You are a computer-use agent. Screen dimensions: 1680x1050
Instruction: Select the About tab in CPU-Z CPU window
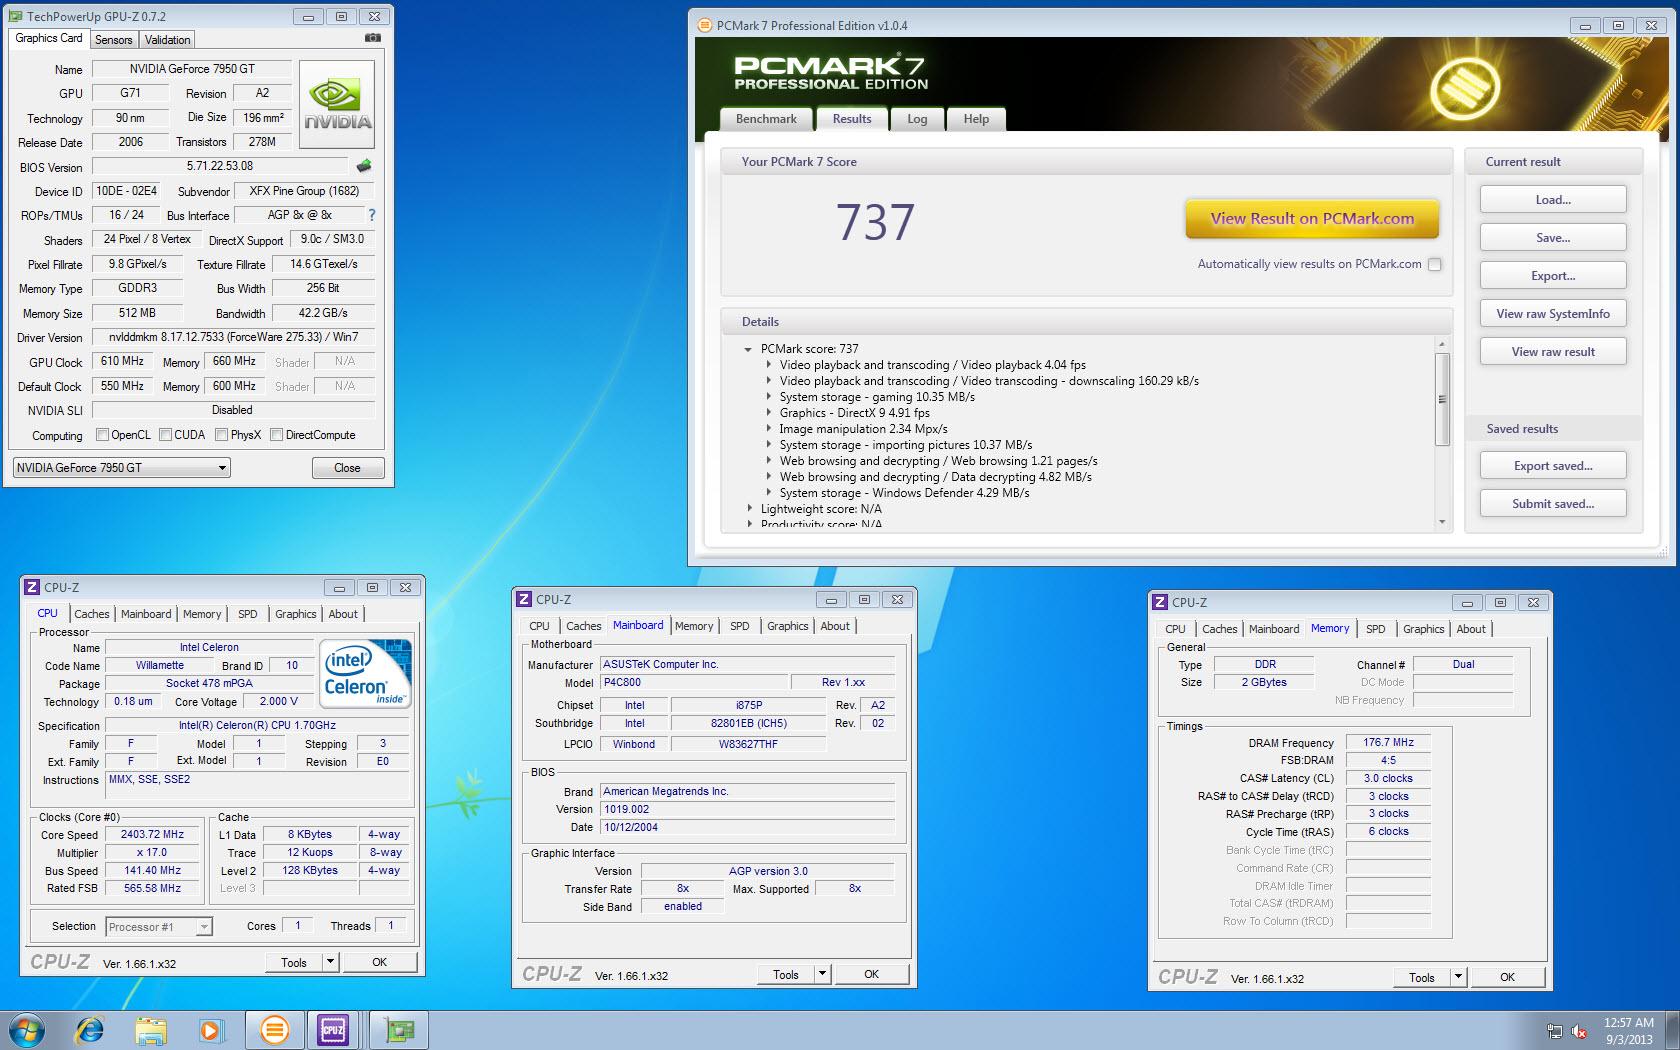click(343, 614)
